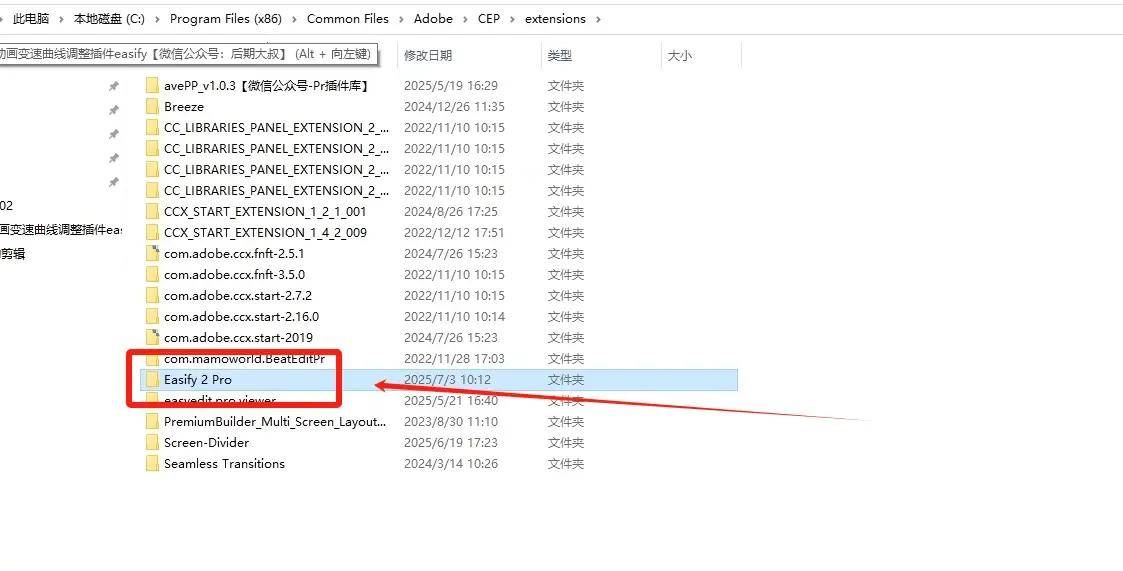
Task: Select the com.adobe.ccx.start-2019 folder icon
Action: pos(152,337)
